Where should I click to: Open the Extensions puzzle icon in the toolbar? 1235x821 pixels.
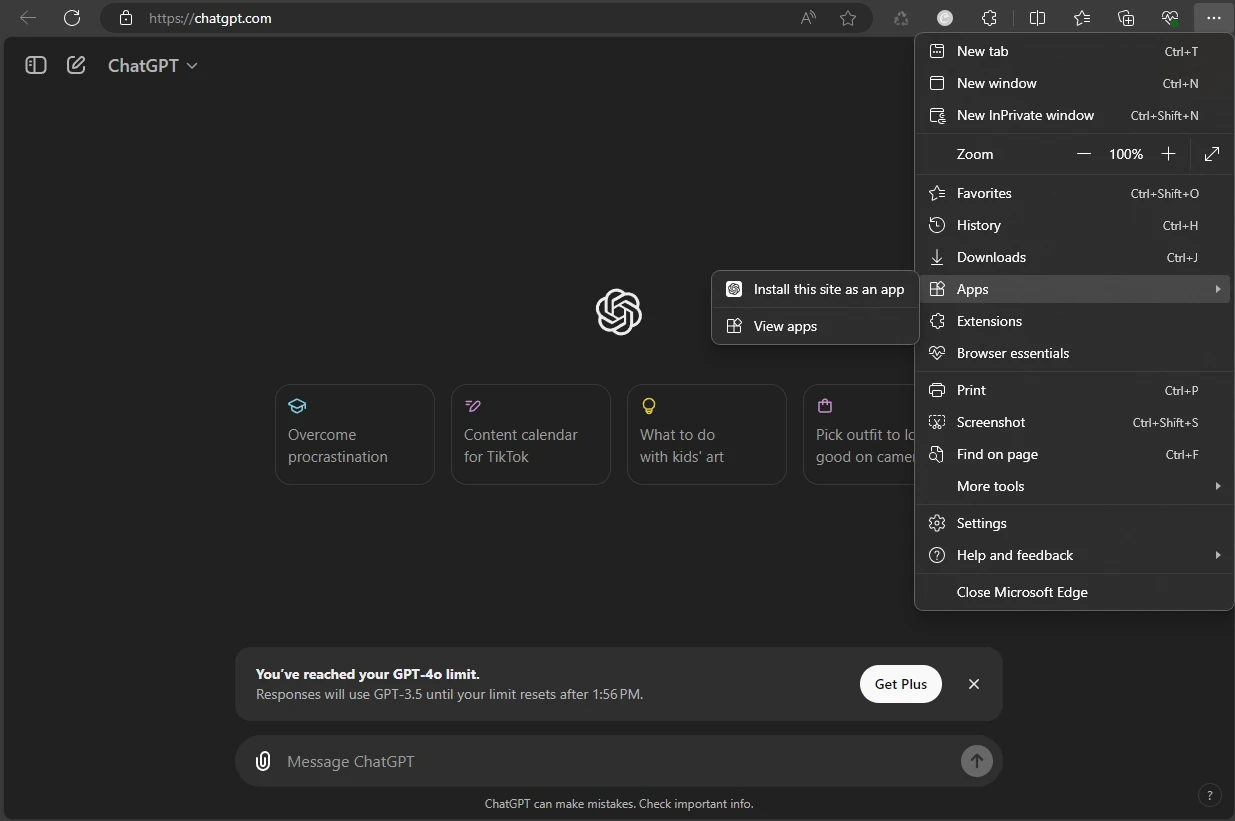pos(989,18)
